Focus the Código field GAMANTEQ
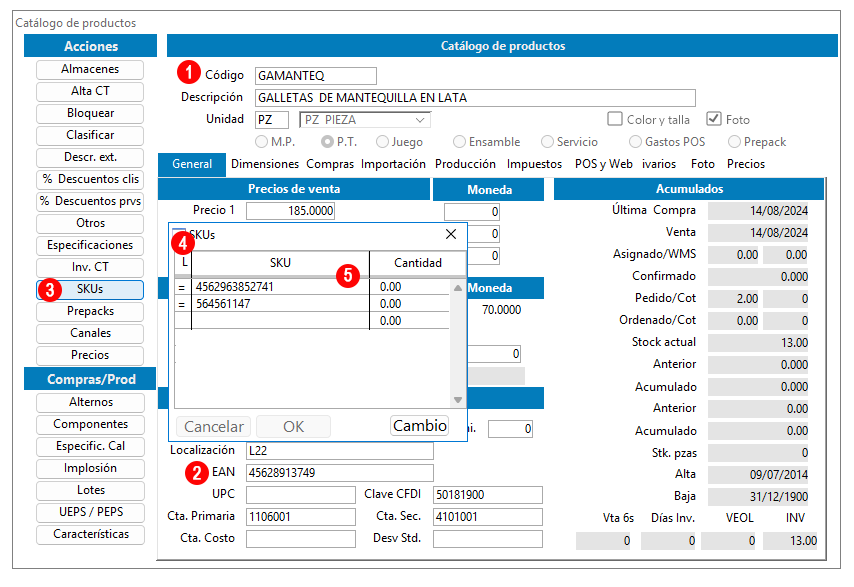 coord(315,76)
